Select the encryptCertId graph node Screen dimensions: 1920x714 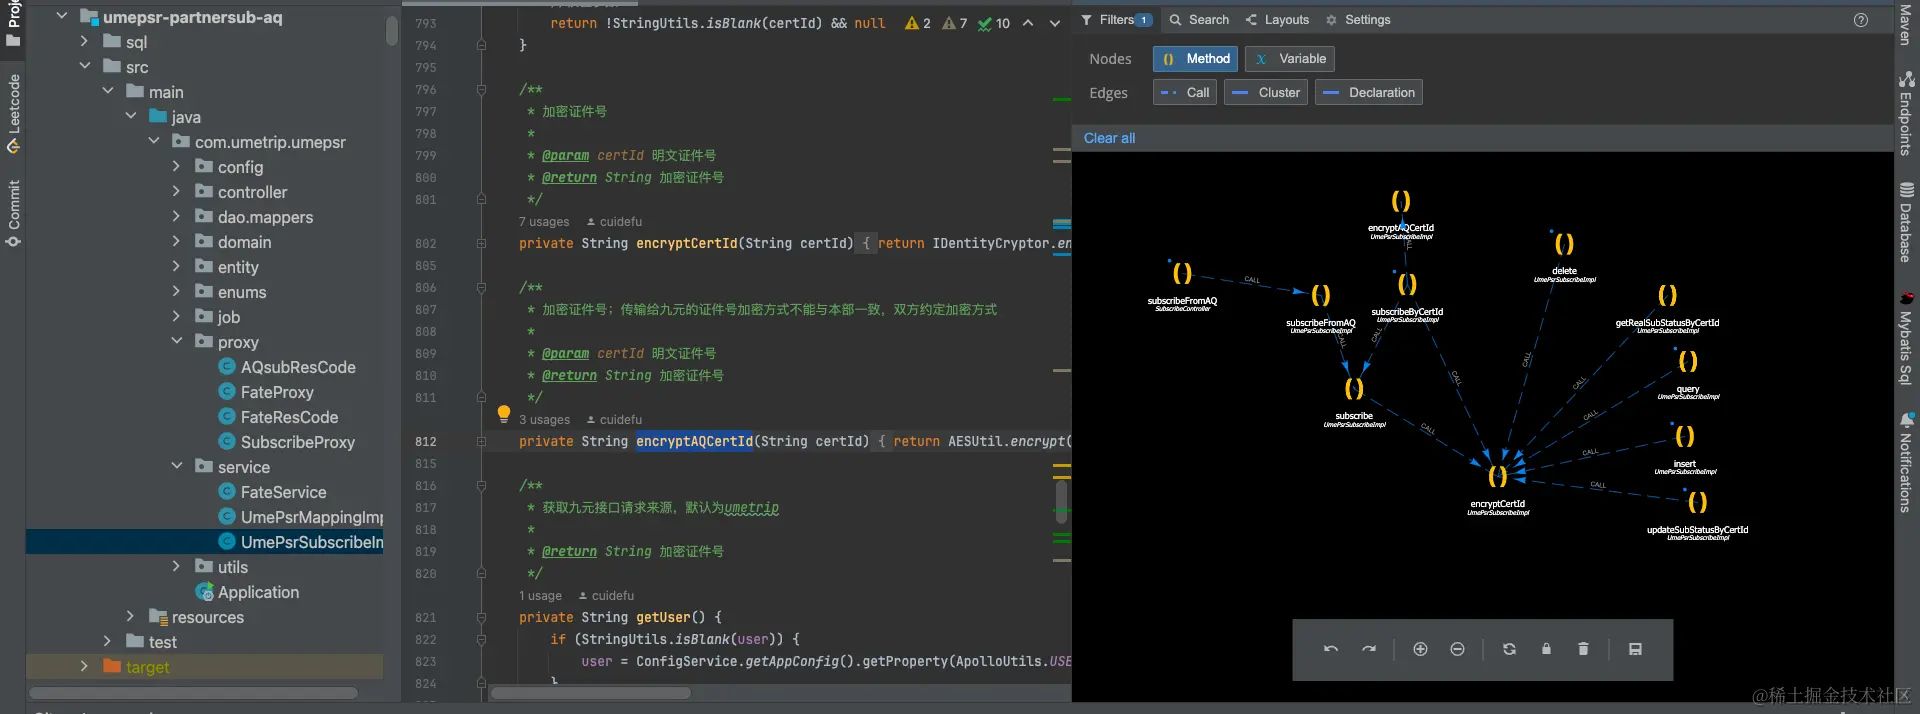[x=1498, y=476]
